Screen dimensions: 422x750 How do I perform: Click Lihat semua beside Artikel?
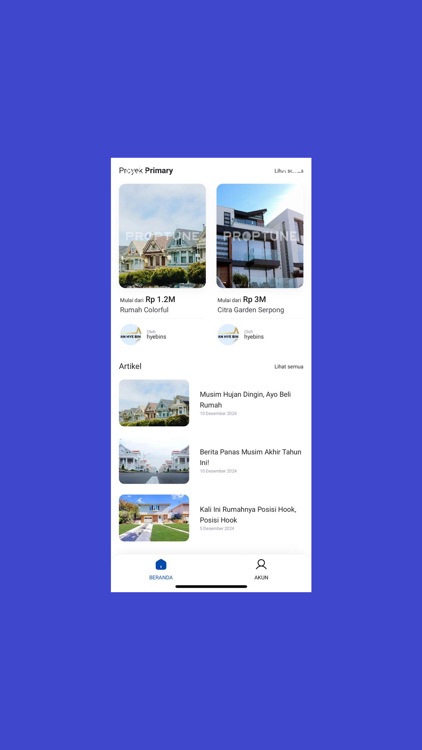(x=289, y=367)
